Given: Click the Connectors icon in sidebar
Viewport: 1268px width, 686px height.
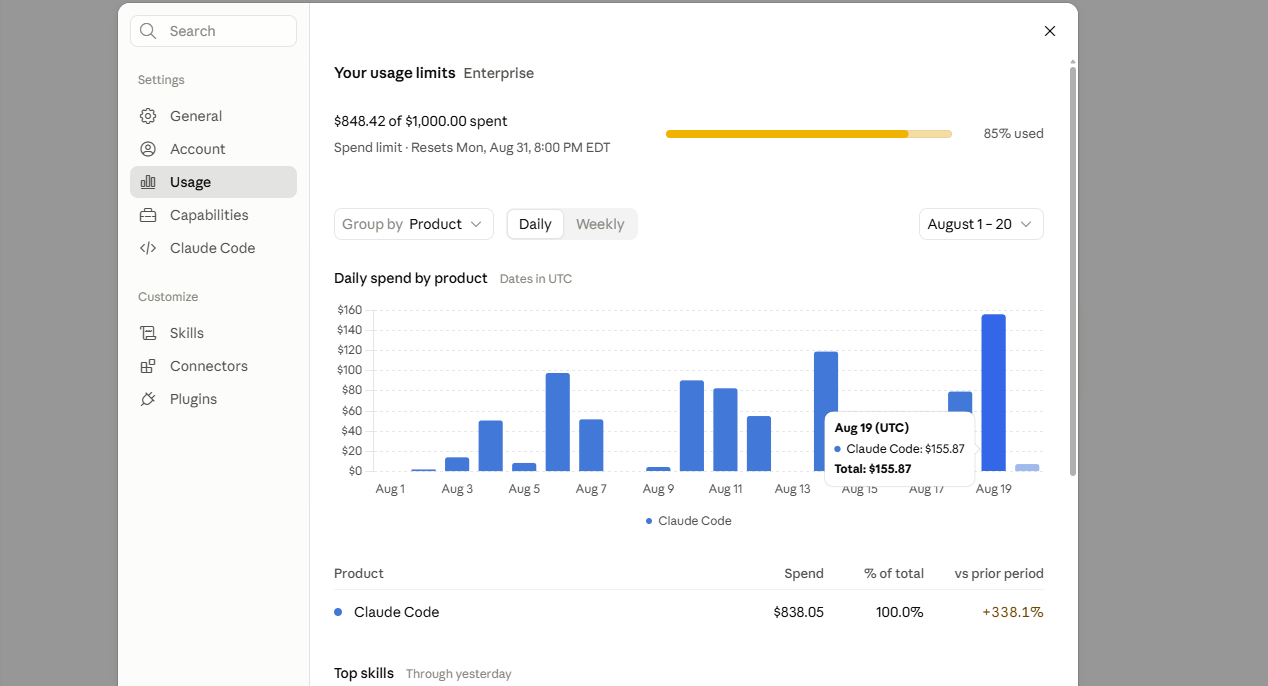Looking at the screenshot, I should tap(148, 366).
